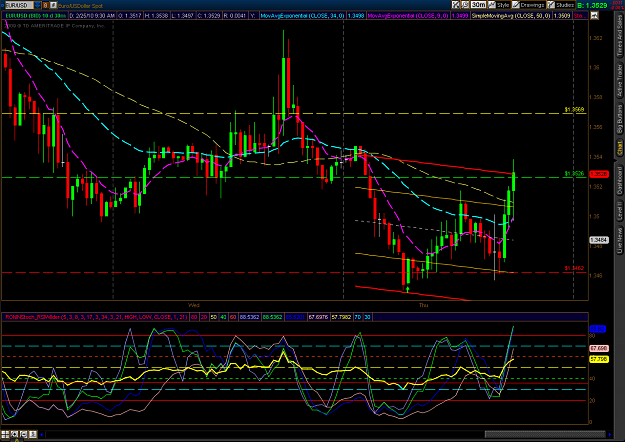
Task: Click the orange icon beside the symbol dropdown
Action: pyautogui.click(x=45, y=5)
